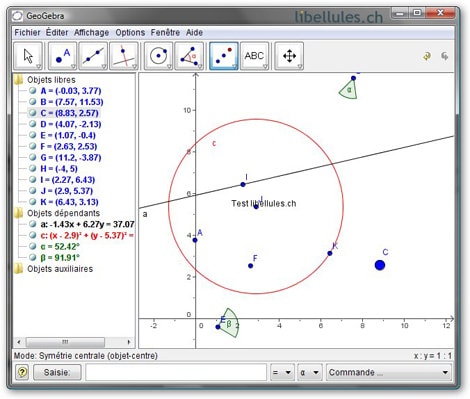Click the Saisie button
This screenshot has height=399, width=470.
[x=57, y=372]
